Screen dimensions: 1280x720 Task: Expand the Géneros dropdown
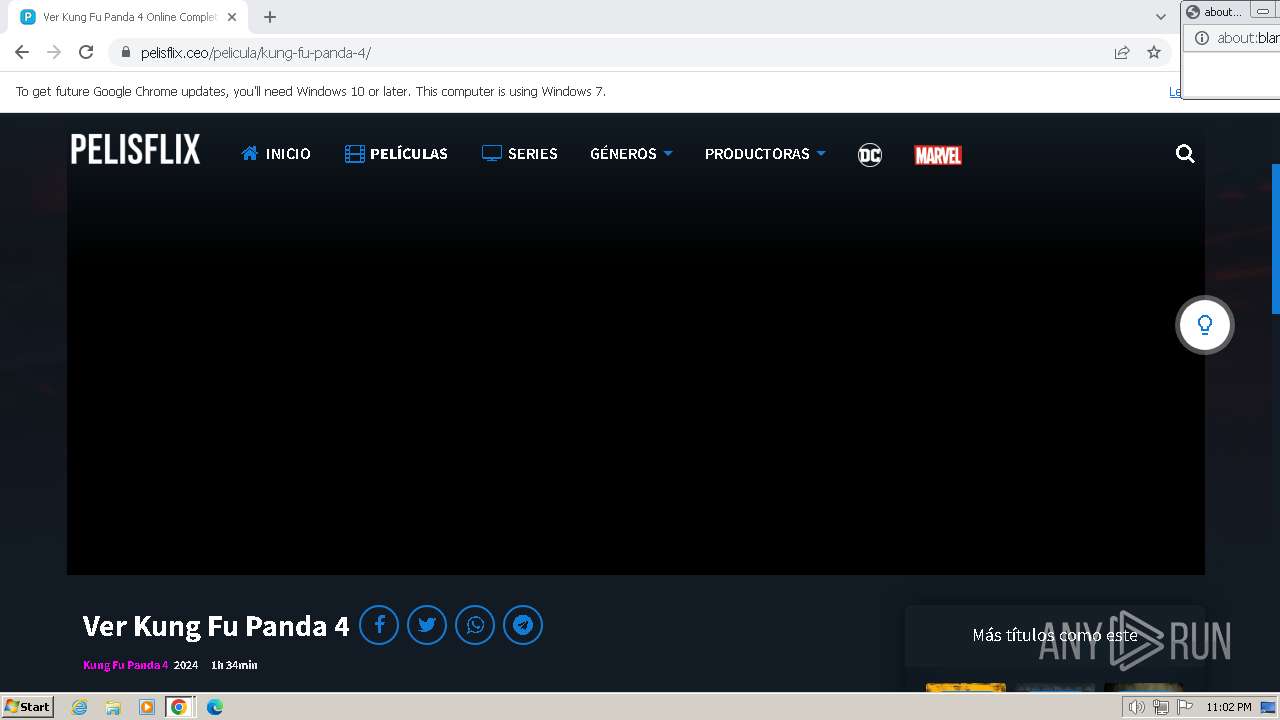[x=631, y=154]
